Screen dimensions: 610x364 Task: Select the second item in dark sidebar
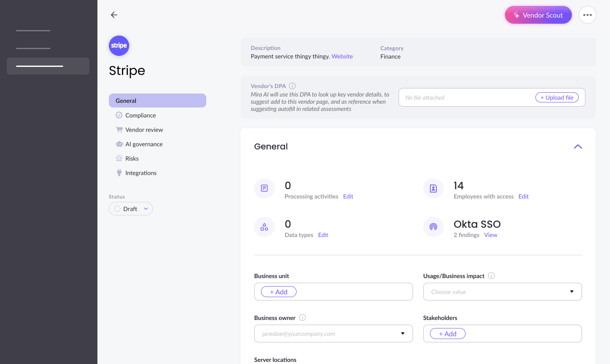point(33,48)
